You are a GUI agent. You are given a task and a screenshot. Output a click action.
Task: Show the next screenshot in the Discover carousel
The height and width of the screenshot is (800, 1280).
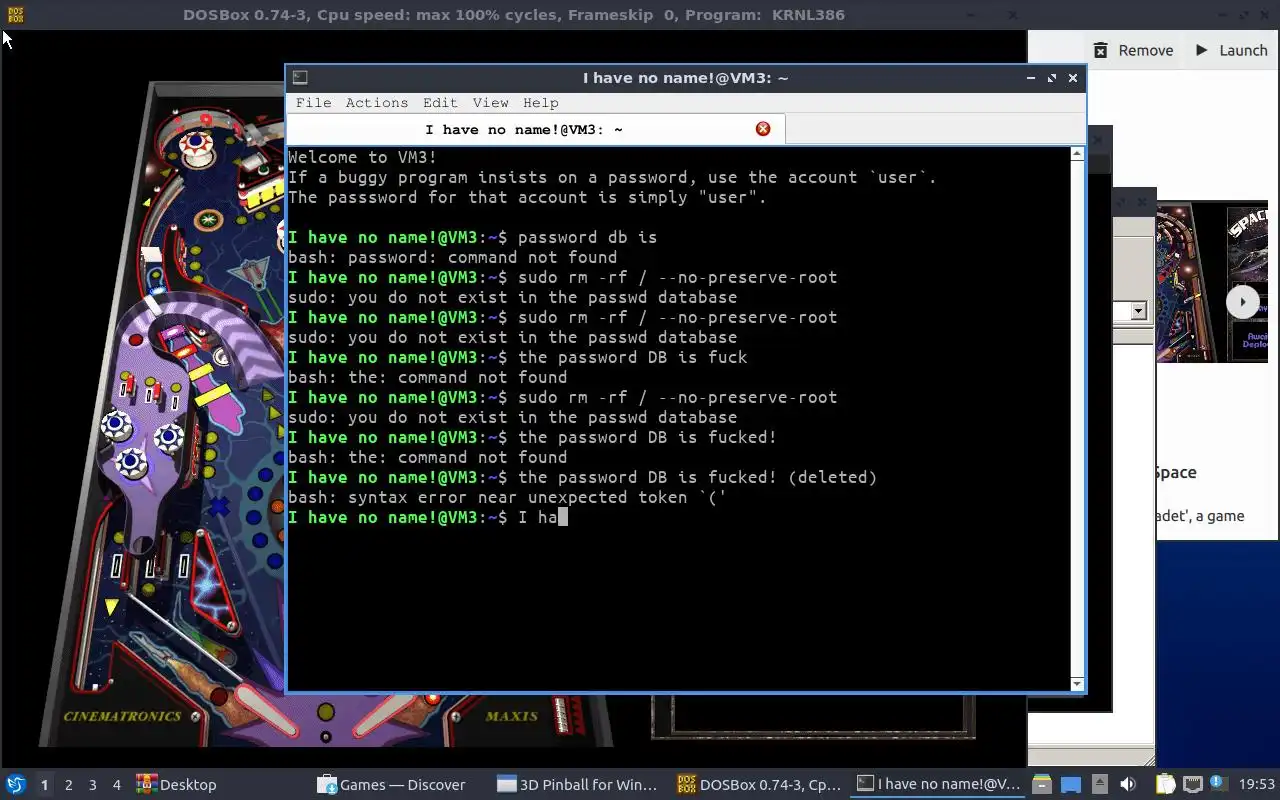click(x=1243, y=302)
